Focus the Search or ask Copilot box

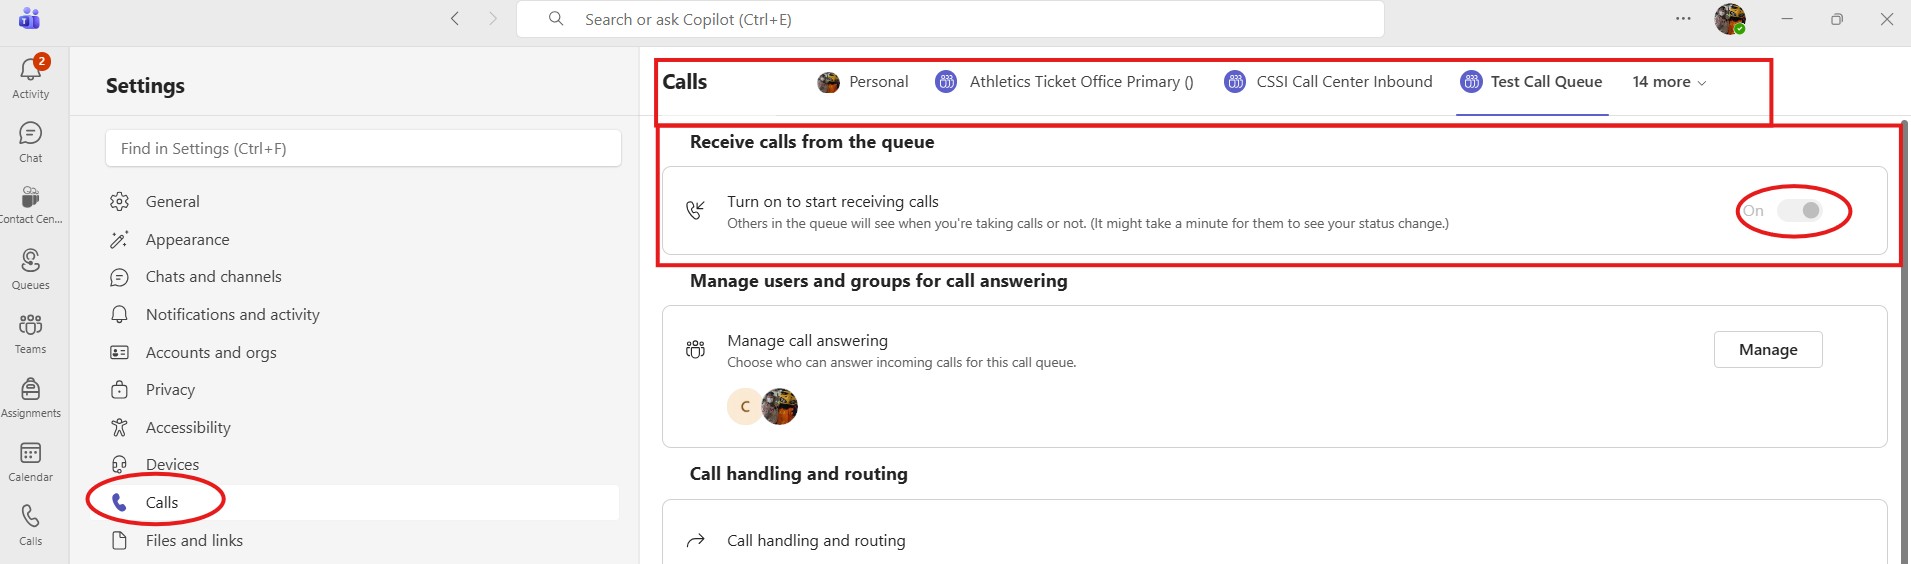(x=950, y=19)
